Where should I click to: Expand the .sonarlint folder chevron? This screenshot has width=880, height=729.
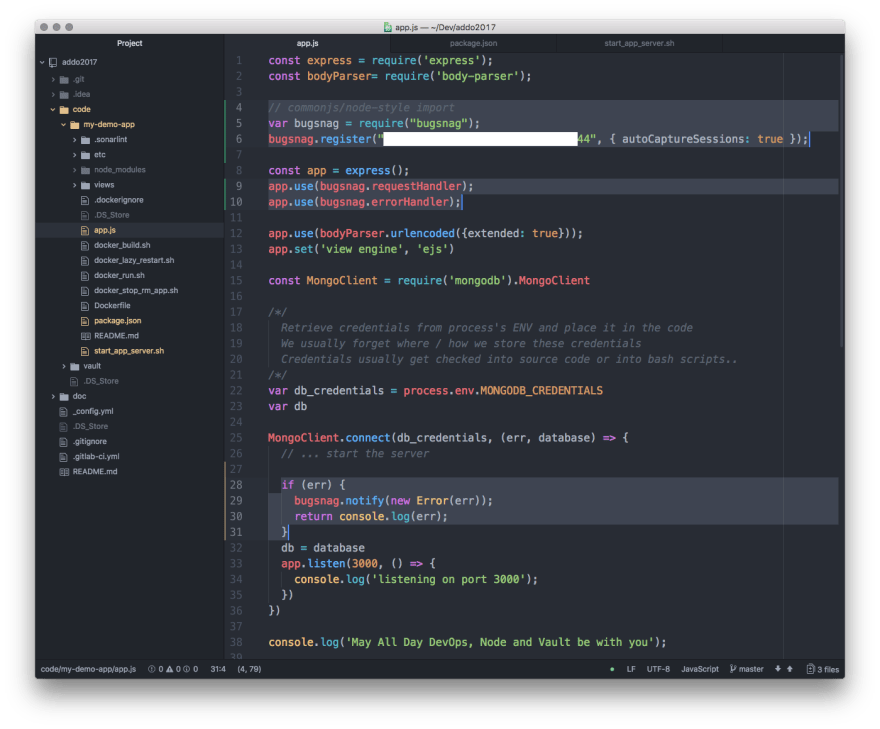click(74, 140)
